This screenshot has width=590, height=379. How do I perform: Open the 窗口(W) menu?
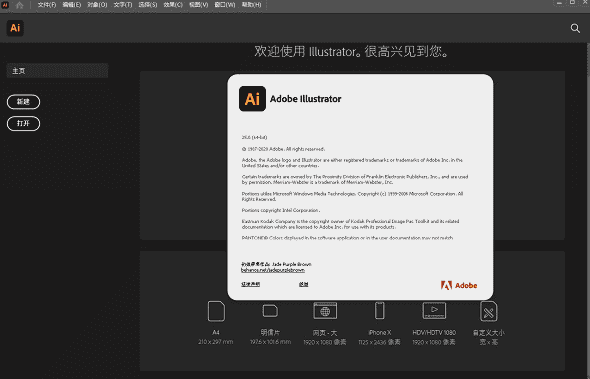point(225,5)
